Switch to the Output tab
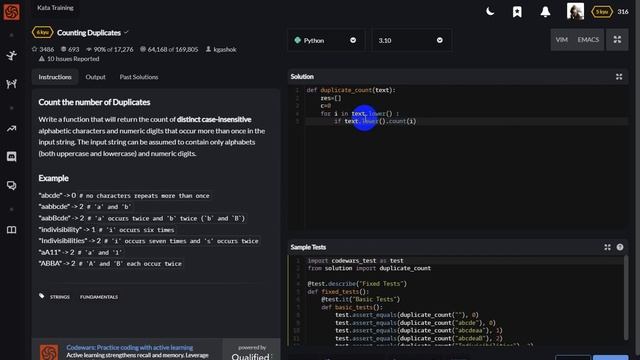Image resolution: width=640 pixels, height=360 pixels. pos(96,77)
